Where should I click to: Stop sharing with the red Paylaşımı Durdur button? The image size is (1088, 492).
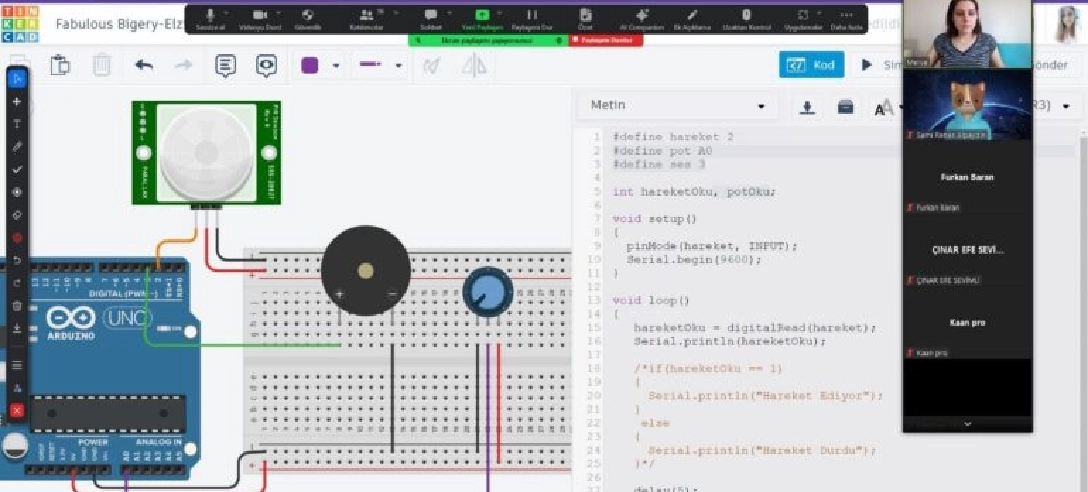601,40
